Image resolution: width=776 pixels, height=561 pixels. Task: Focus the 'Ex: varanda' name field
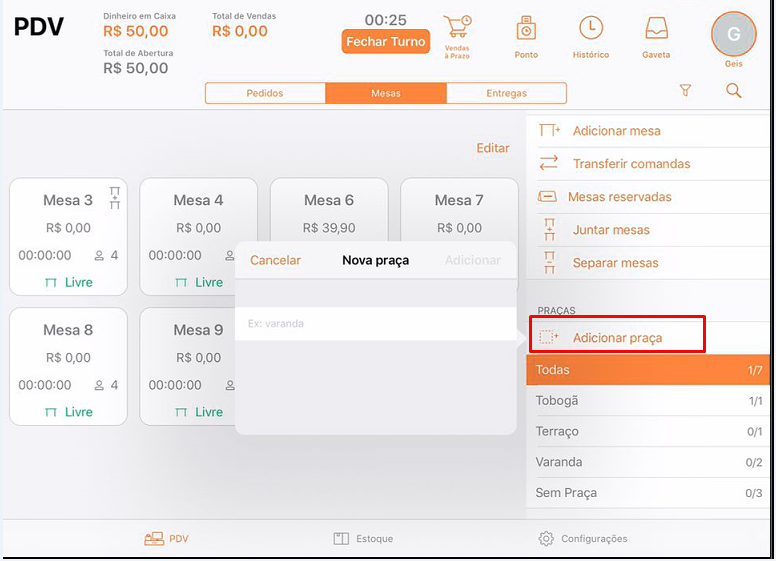point(376,324)
